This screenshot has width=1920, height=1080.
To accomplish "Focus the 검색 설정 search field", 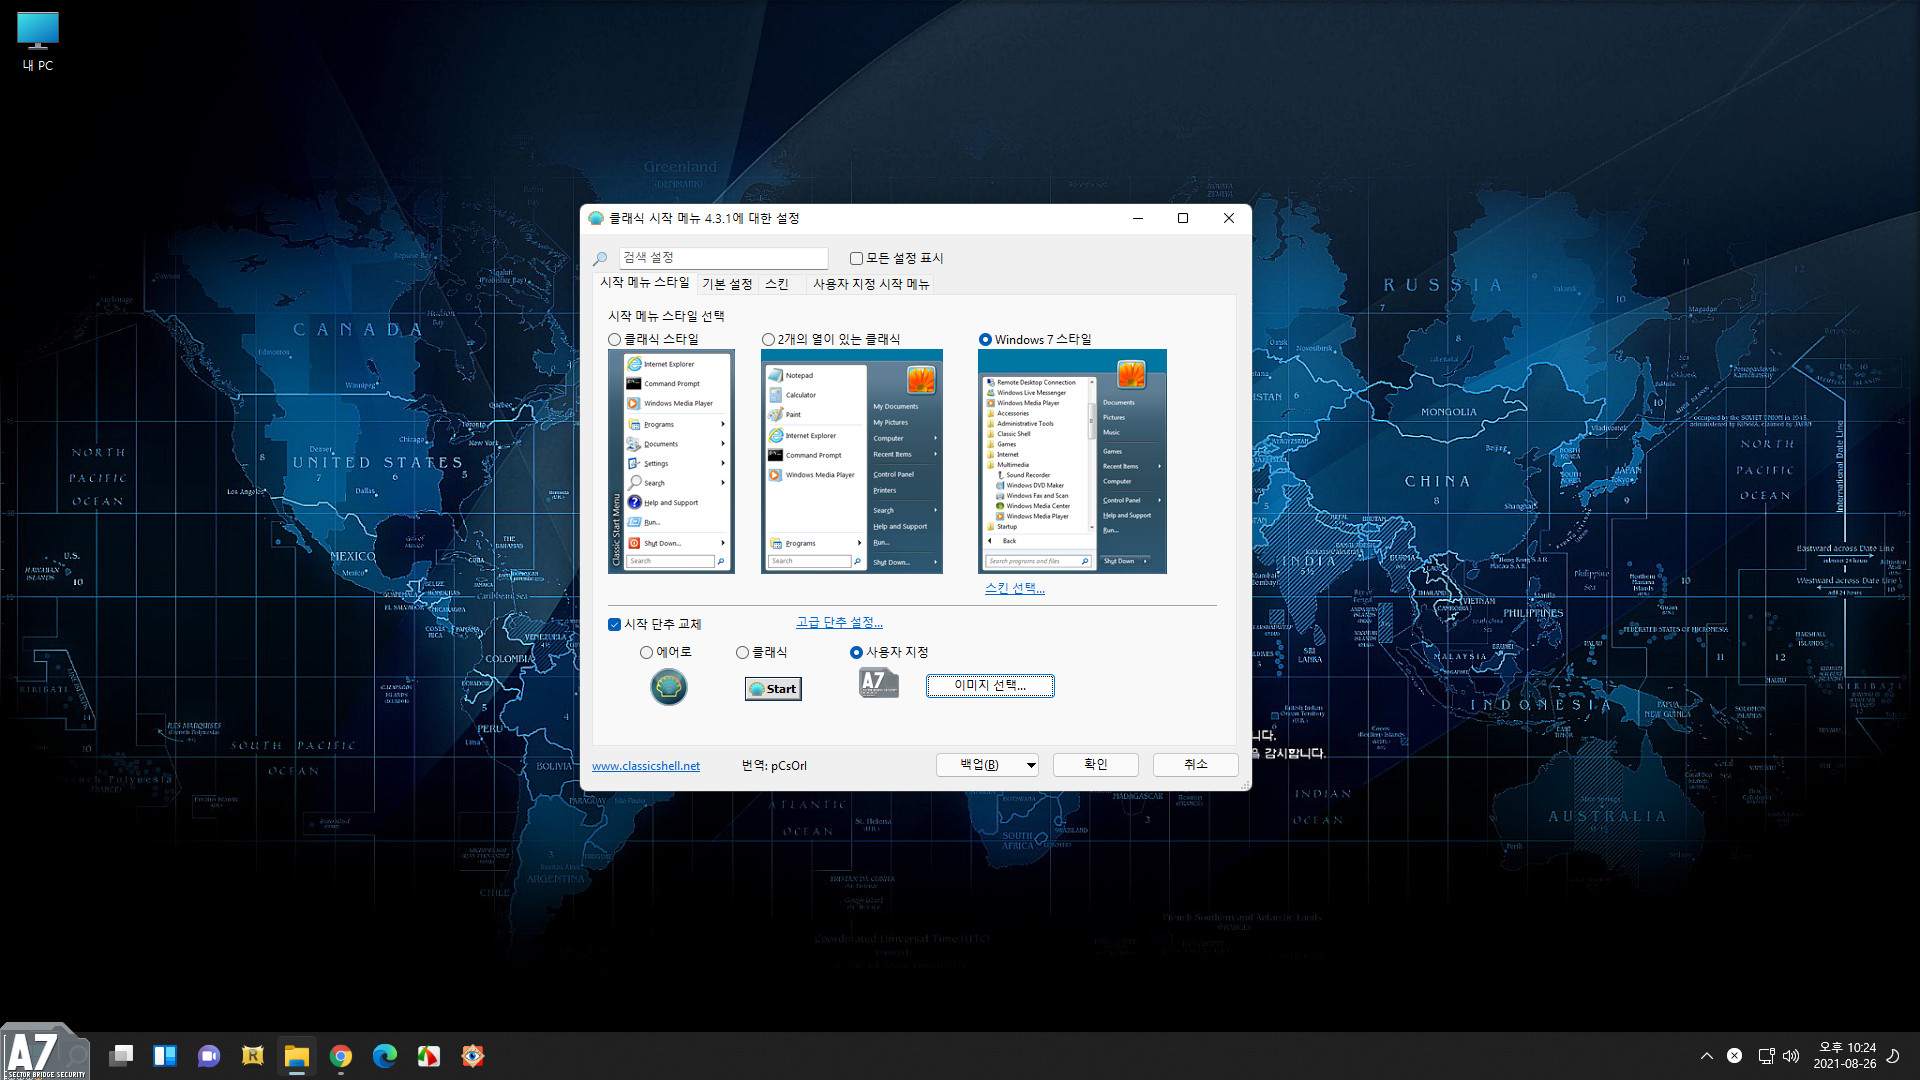I will (x=723, y=258).
